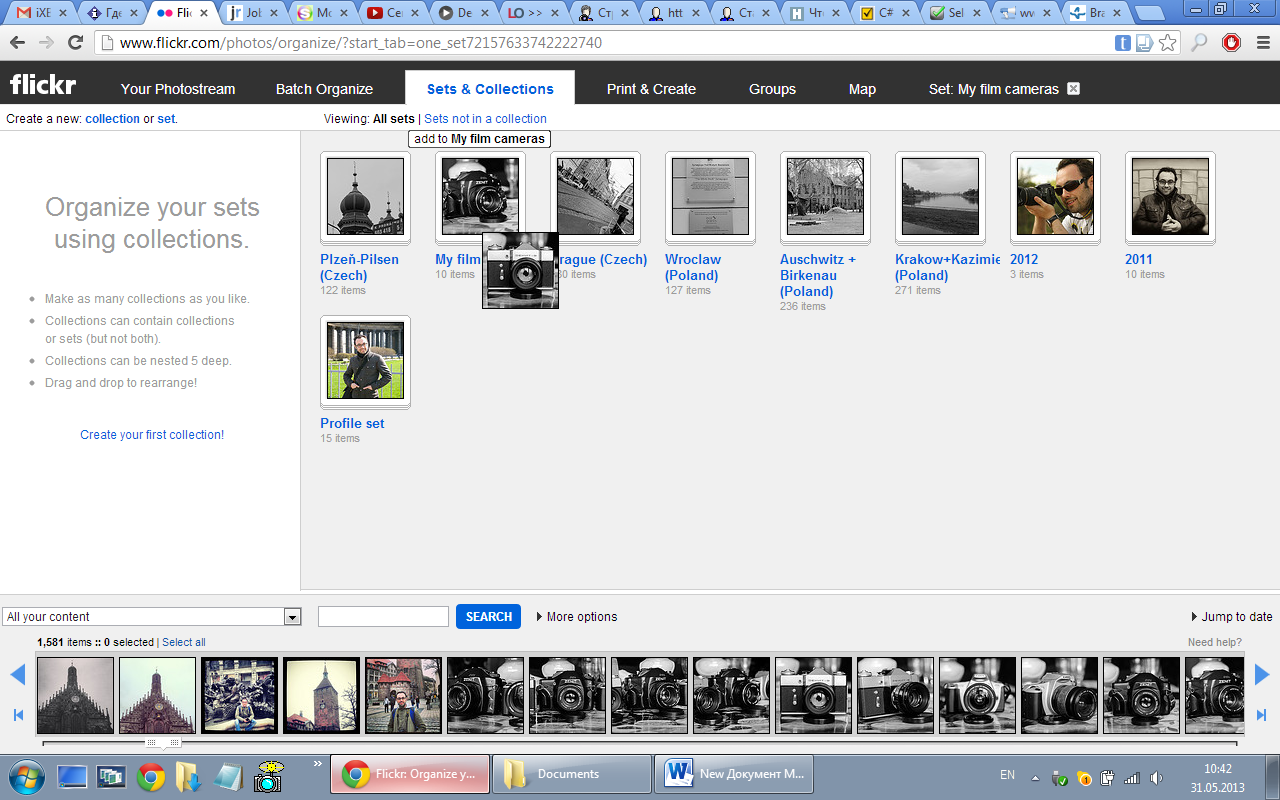Click the SEARCH button
1280x800 pixels.
(x=488, y=617)
